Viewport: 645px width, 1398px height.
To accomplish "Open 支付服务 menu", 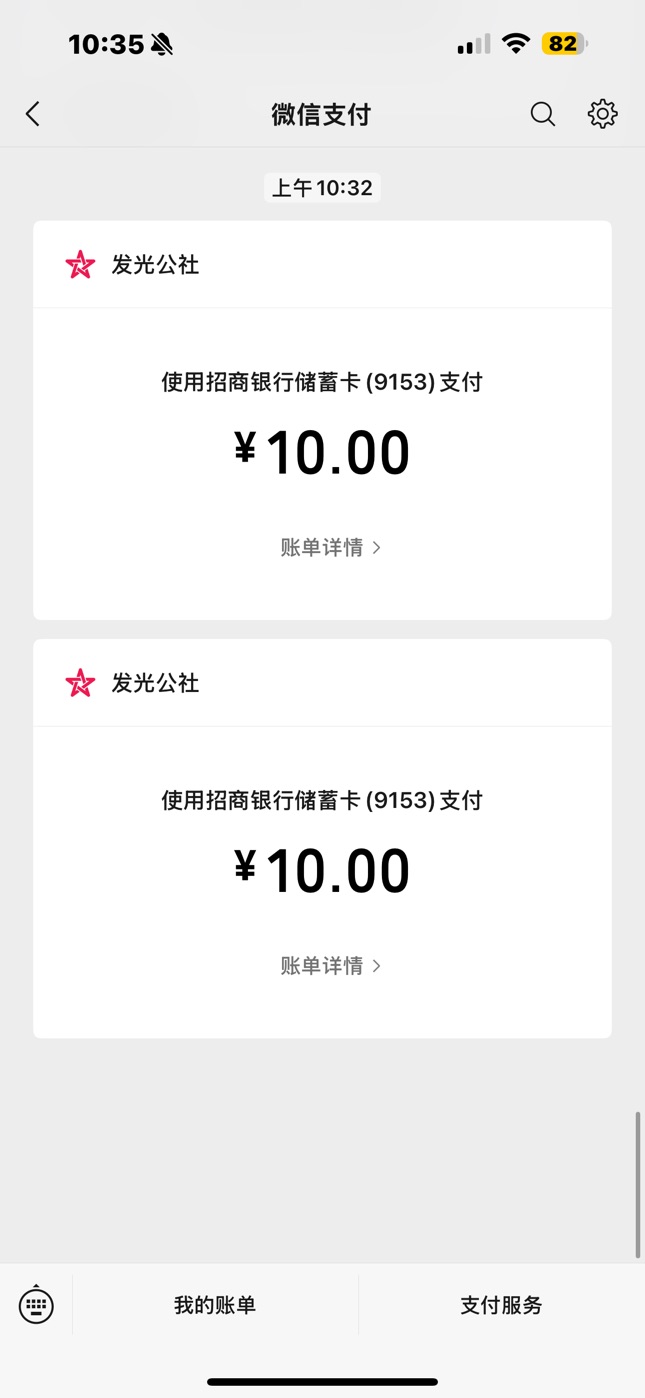I will tap(501, 1305).
